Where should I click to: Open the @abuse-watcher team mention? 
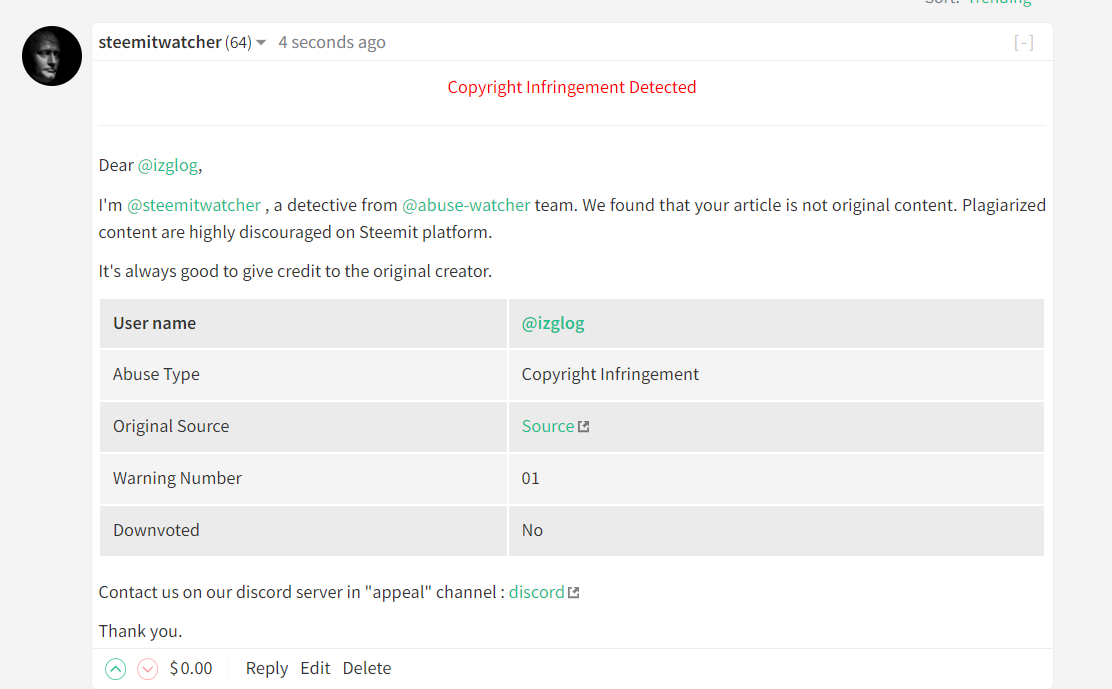point(466,206)
